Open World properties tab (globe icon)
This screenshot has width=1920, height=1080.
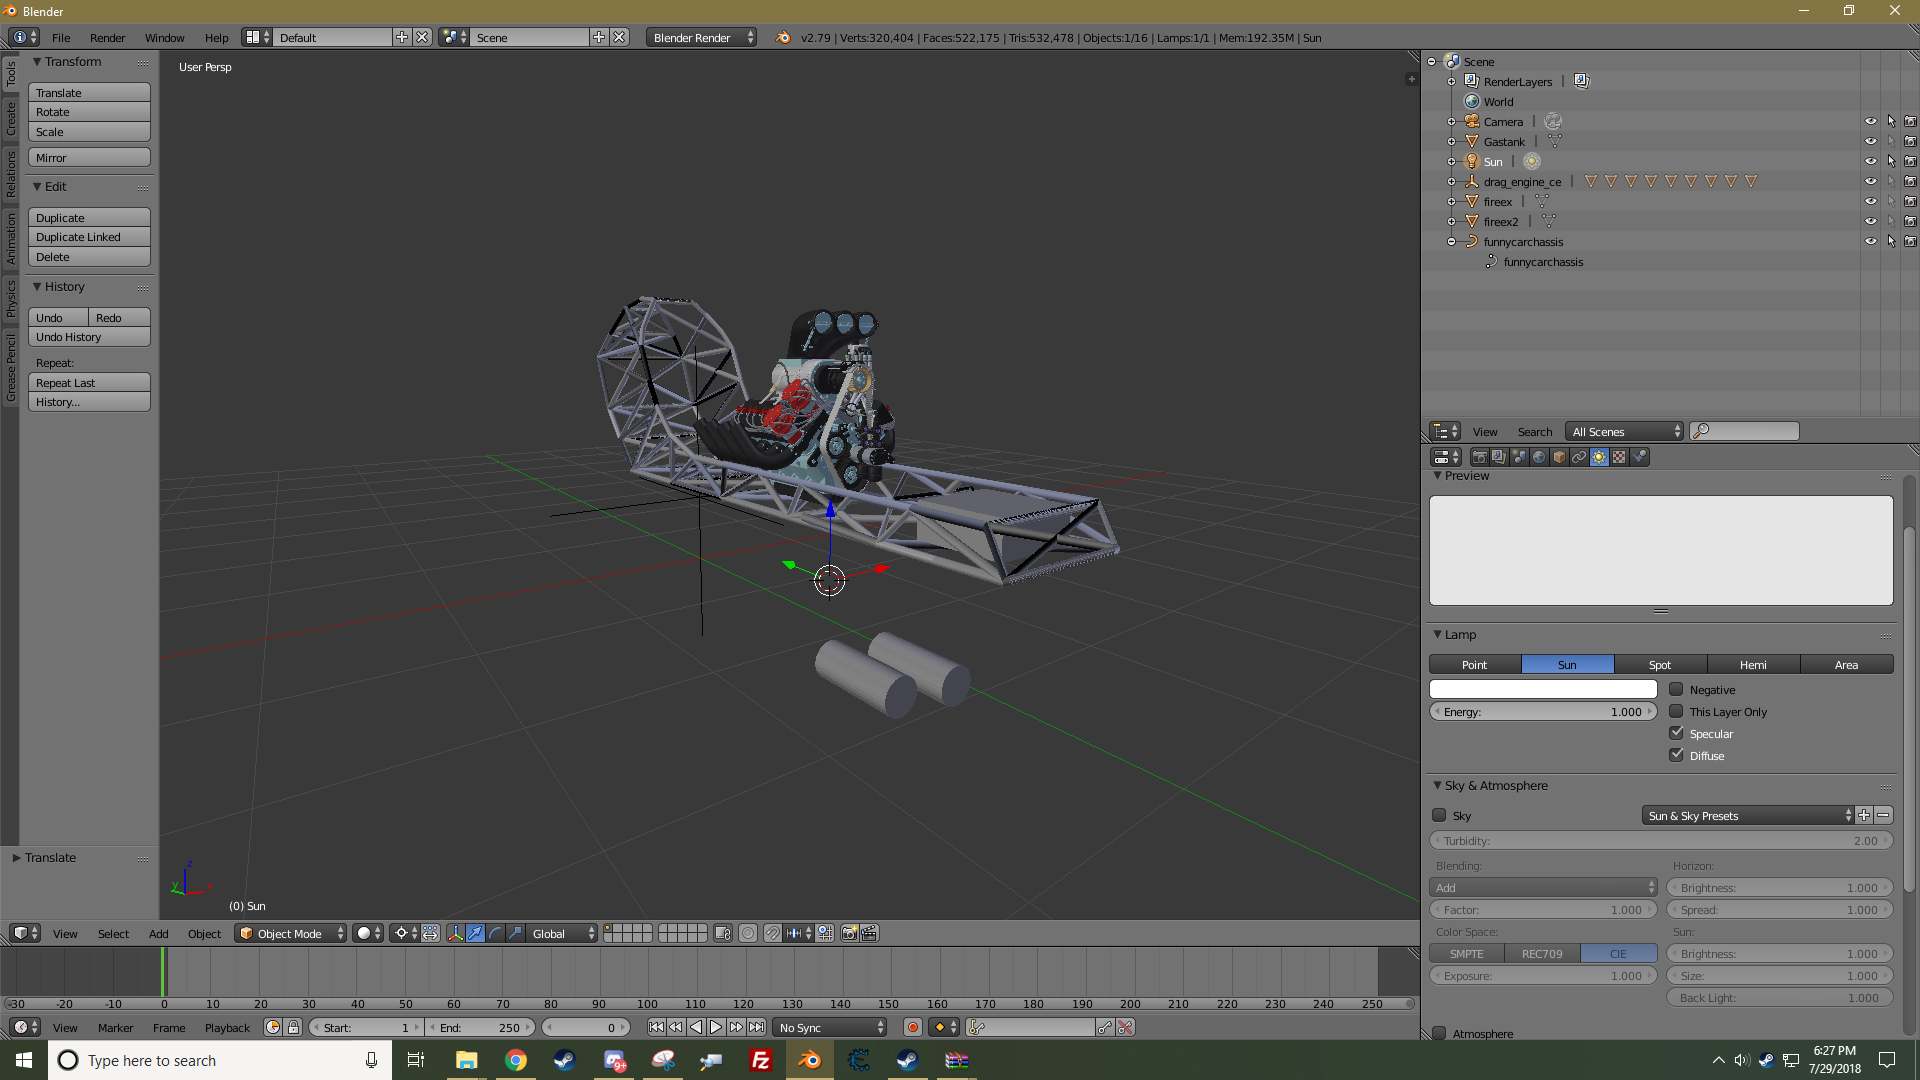(1539, 457)
